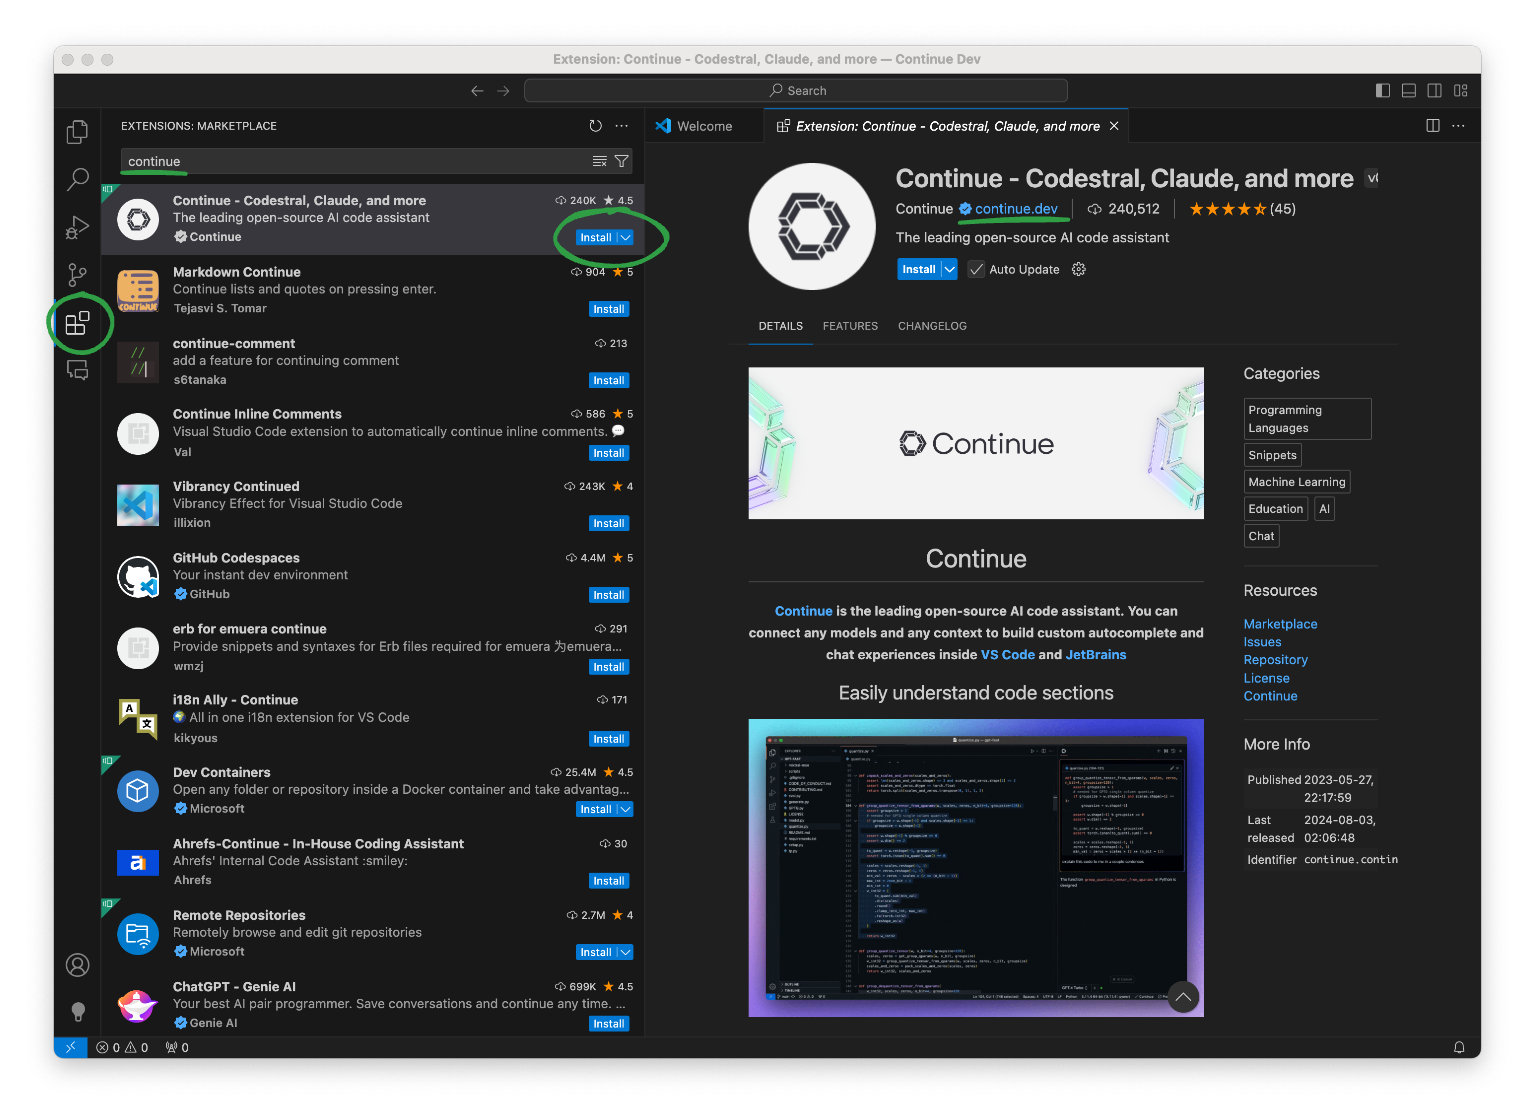Click the ports indicator in status bar
This screenshot has height=1120, width=1534.
point(177,1047)
